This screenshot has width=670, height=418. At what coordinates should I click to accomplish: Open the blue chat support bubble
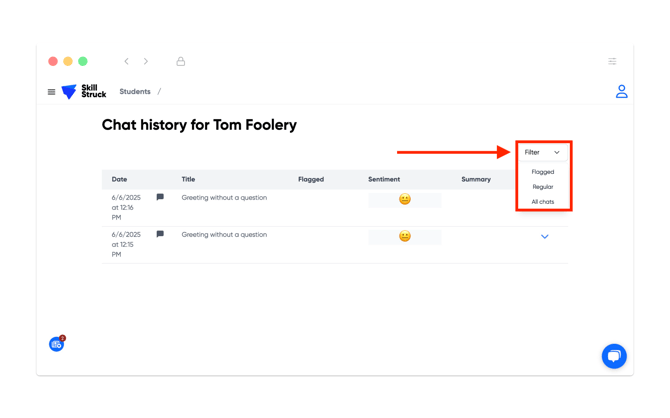click(614, 356)
